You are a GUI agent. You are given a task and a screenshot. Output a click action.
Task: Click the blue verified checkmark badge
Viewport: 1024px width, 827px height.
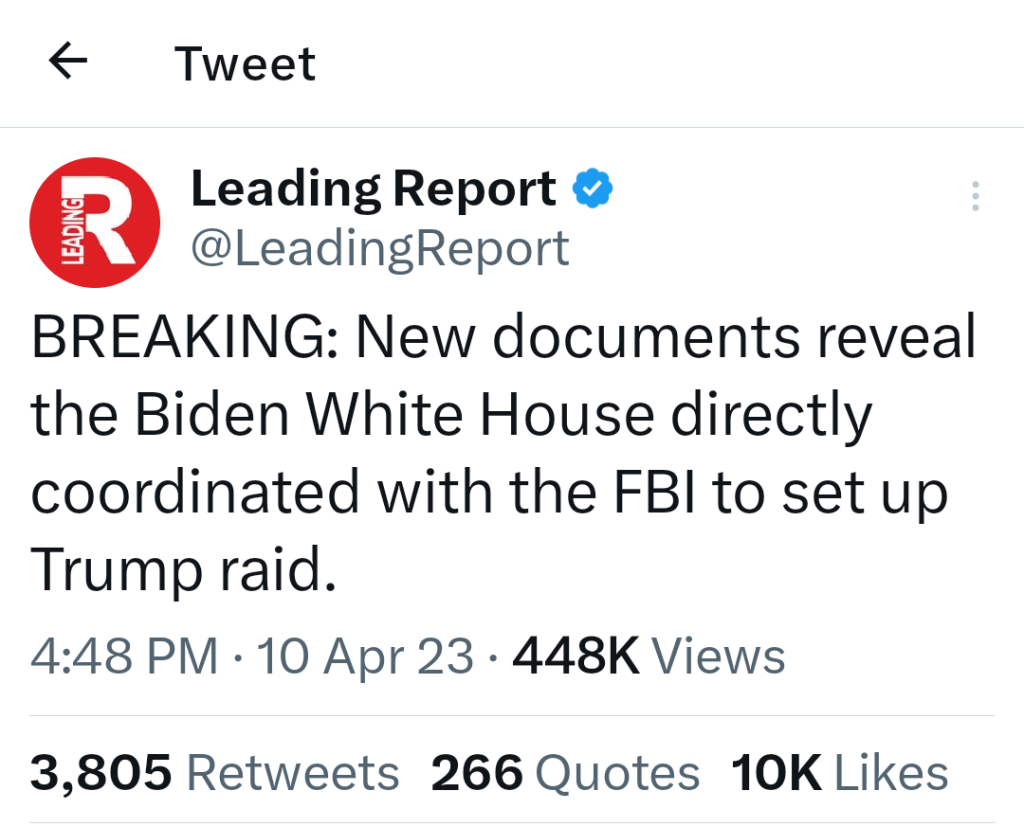[x=592, y=188]
